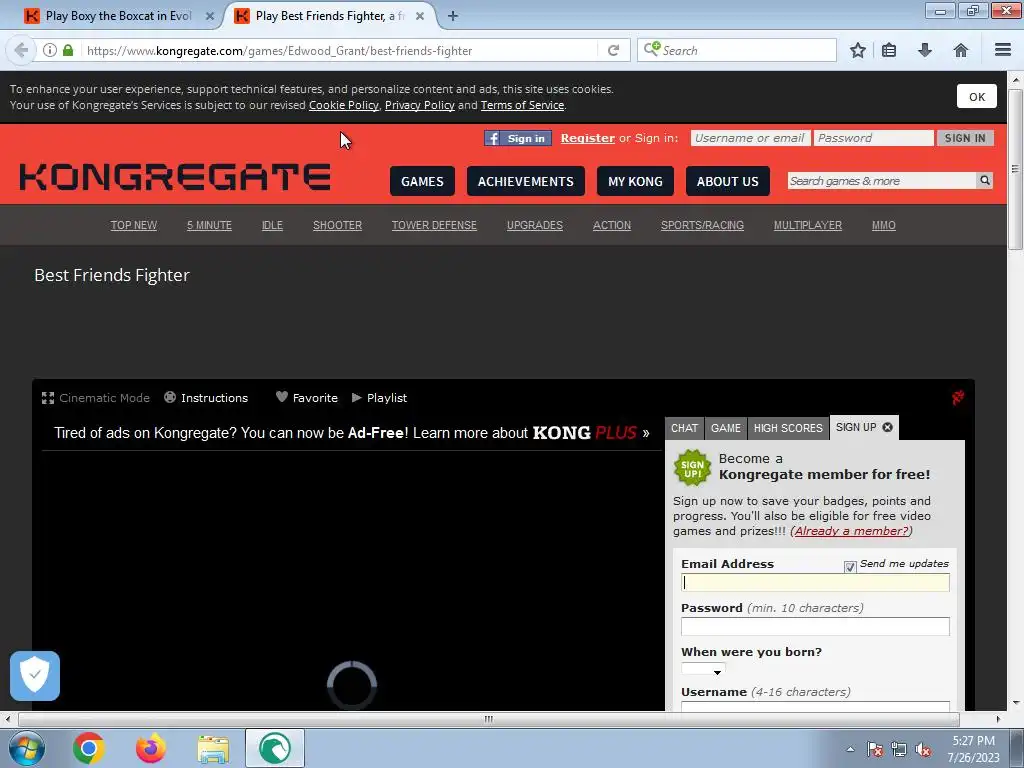Screen dimensions: 1024x768
Task: Browse the SHOOTER category
Action: pos(337,225)
